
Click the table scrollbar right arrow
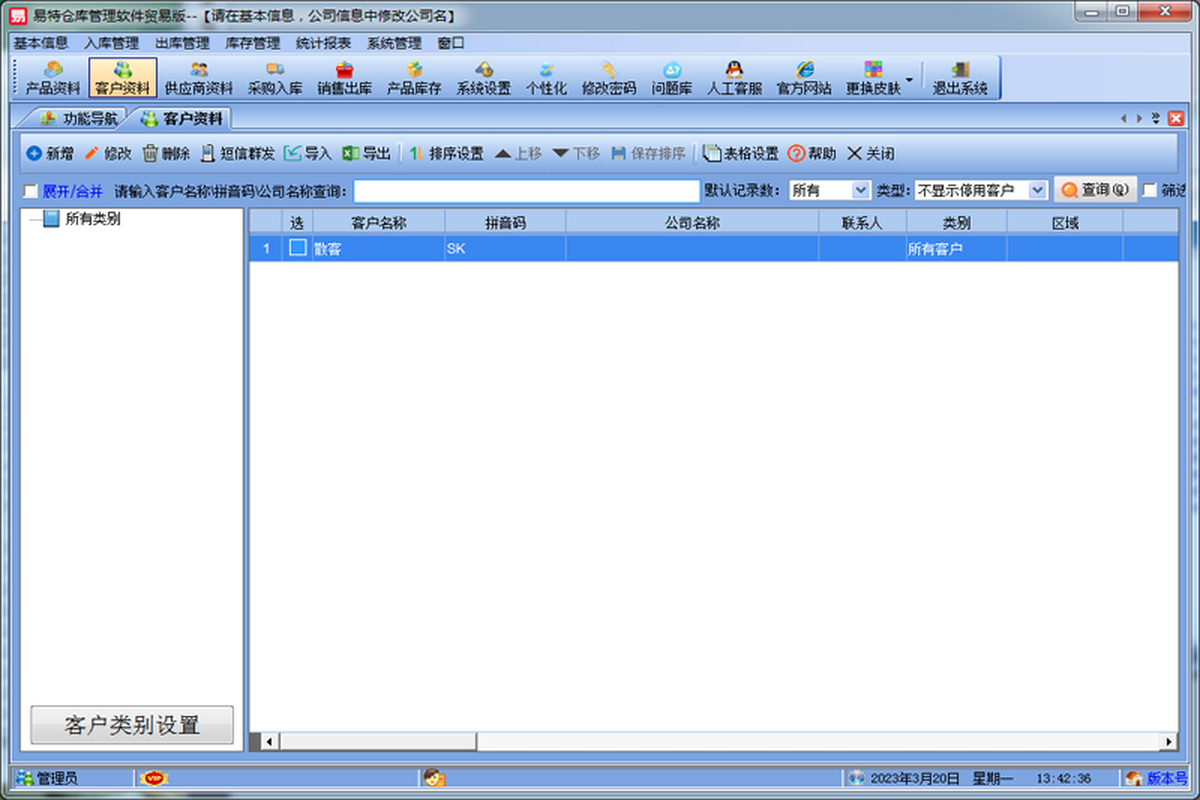(x=1169, y=741)
